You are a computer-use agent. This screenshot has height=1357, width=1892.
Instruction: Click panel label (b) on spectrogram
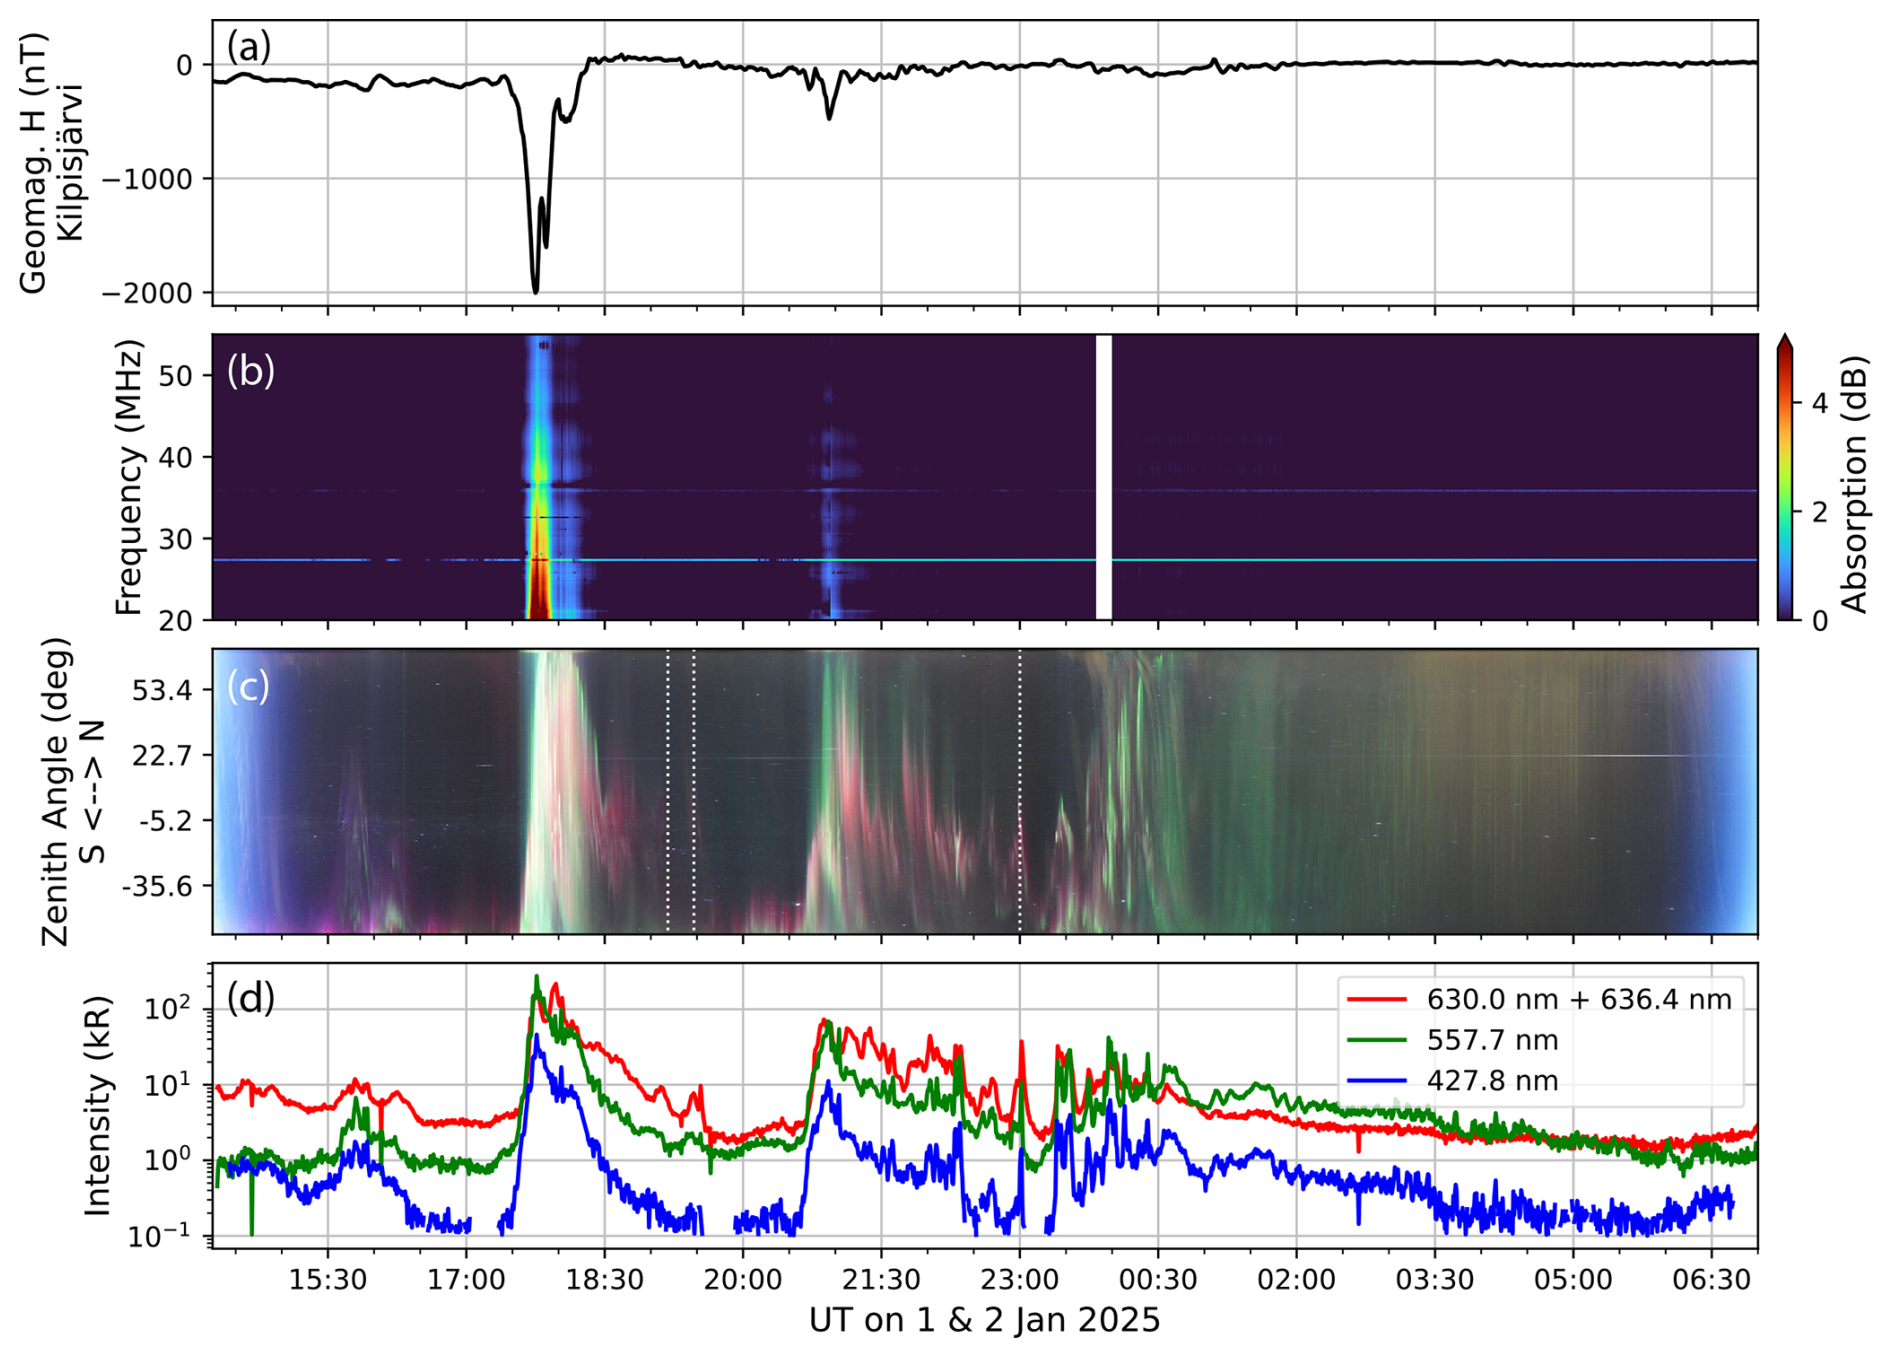click(250, 371)
